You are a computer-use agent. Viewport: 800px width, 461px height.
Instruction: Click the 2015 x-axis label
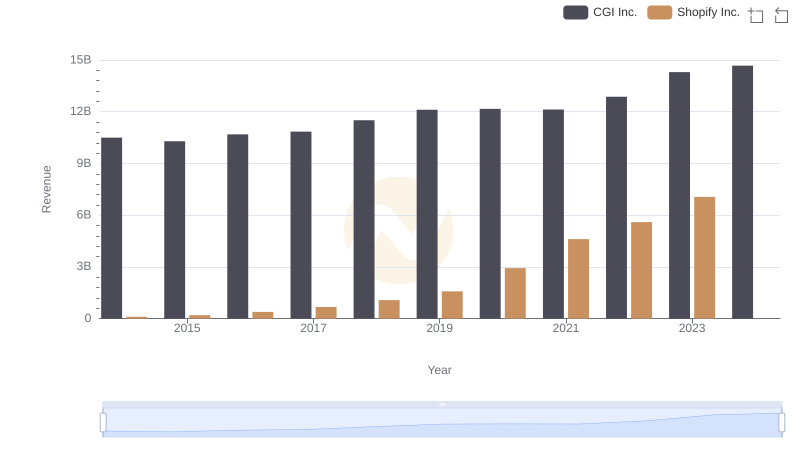[187, 328]
